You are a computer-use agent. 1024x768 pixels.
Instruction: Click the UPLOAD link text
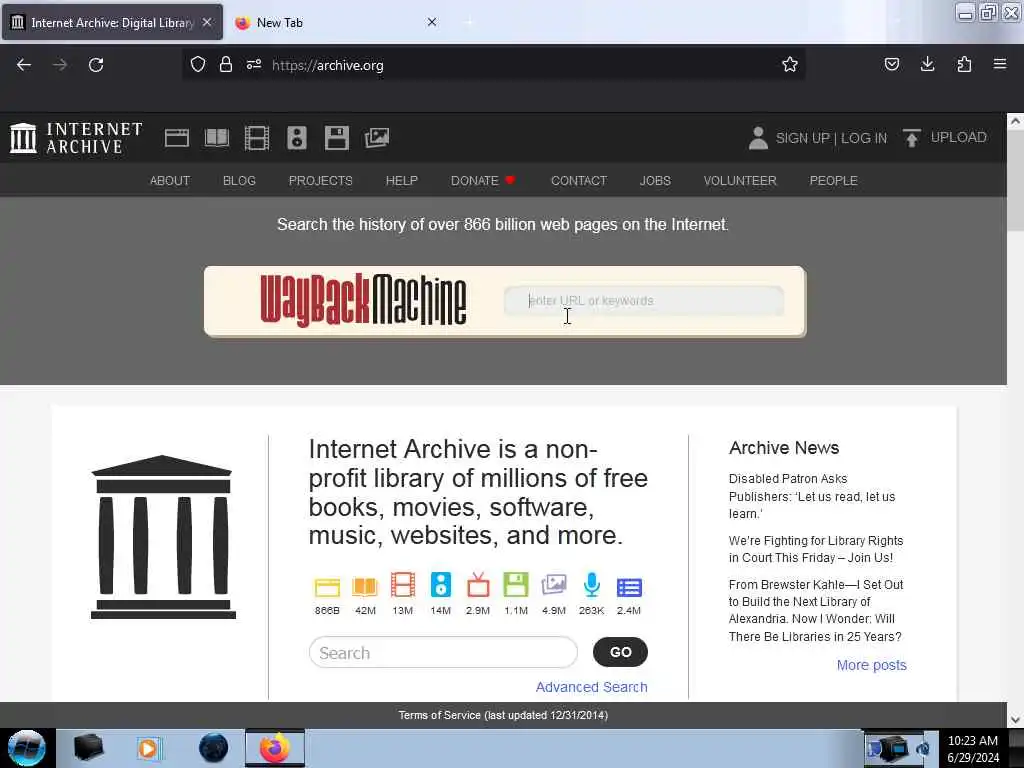[x=958, y=137]
